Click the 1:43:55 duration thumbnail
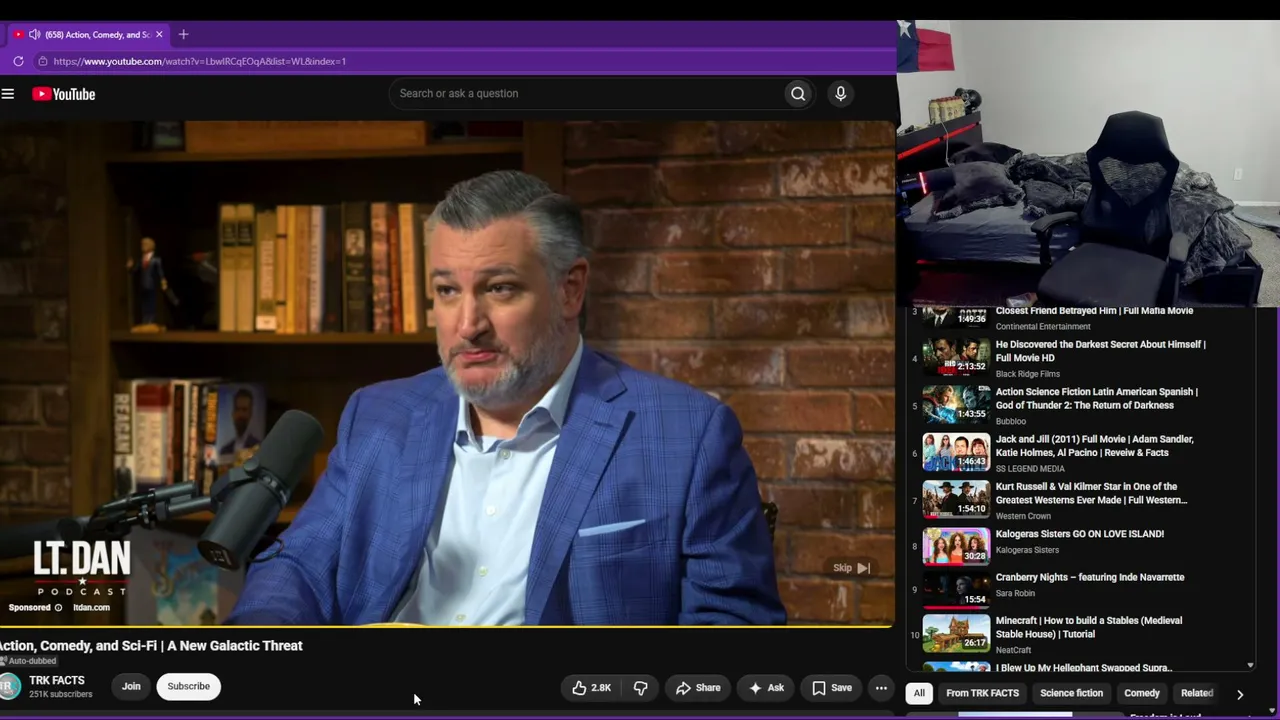Image resolution: width=1280 pixels, height=720 pixels. (x=956, y=404)
